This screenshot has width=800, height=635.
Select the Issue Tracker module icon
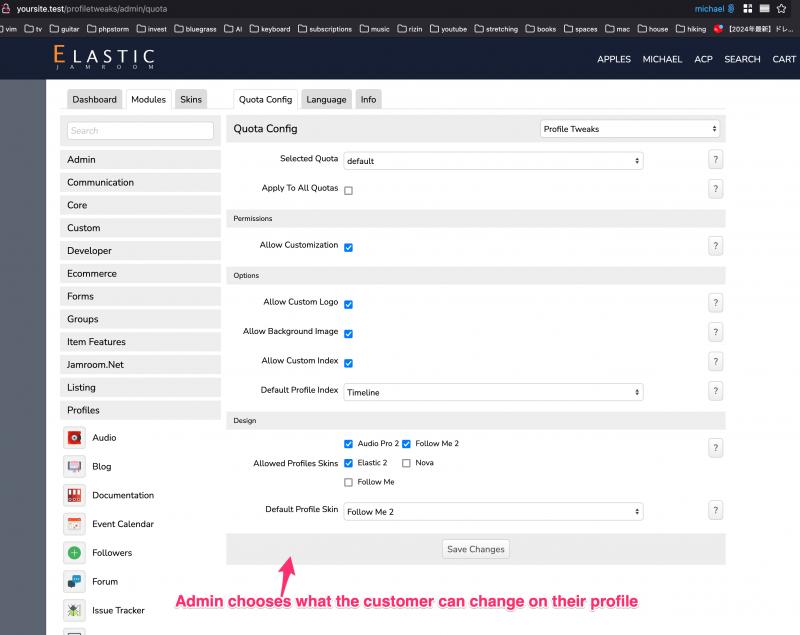click(74, 610)
